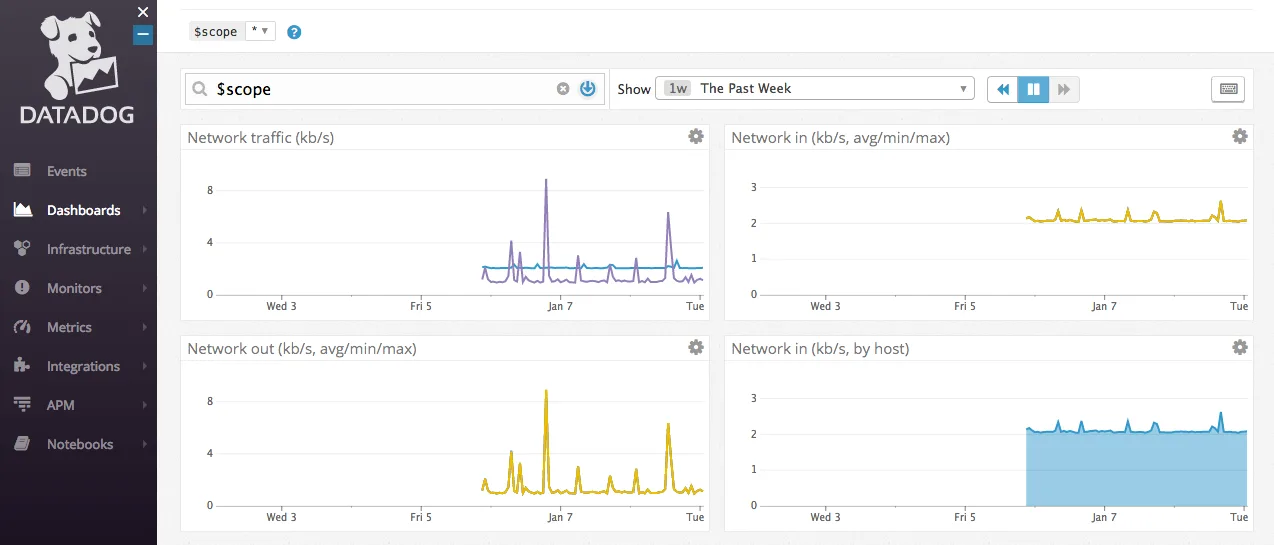Viewport: 1274px width, 545px height.
Task: Open gear on Network in by host
Action: (x=1240, y=348)
